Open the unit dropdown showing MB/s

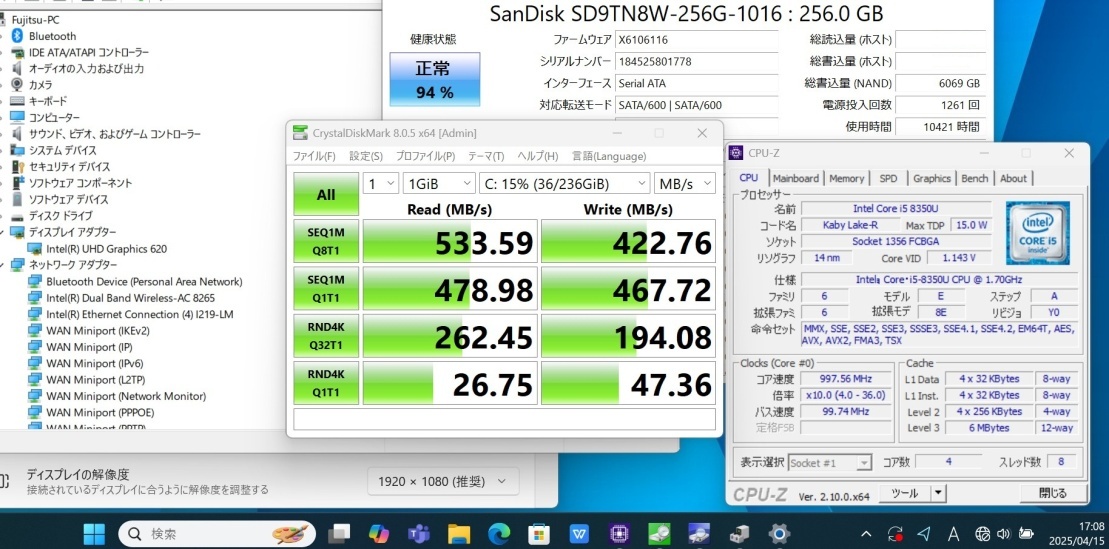click(684, 184)
